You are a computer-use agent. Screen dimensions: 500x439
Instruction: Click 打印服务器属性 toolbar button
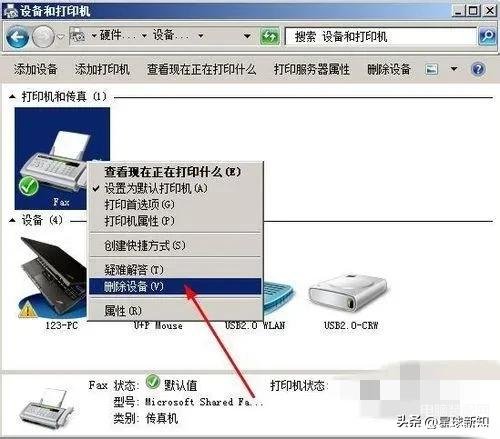point(312,69)
